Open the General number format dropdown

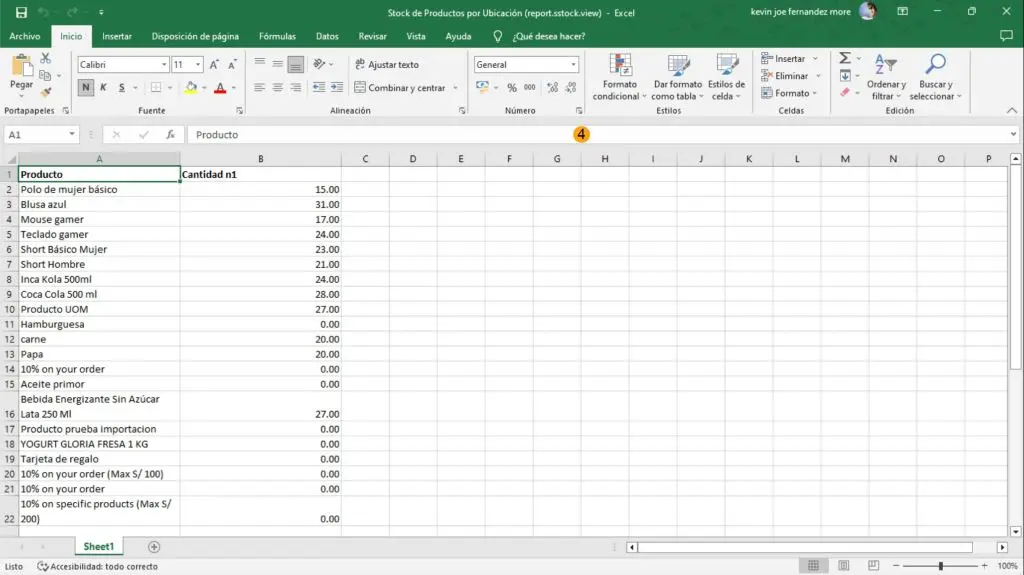(573, 65)
